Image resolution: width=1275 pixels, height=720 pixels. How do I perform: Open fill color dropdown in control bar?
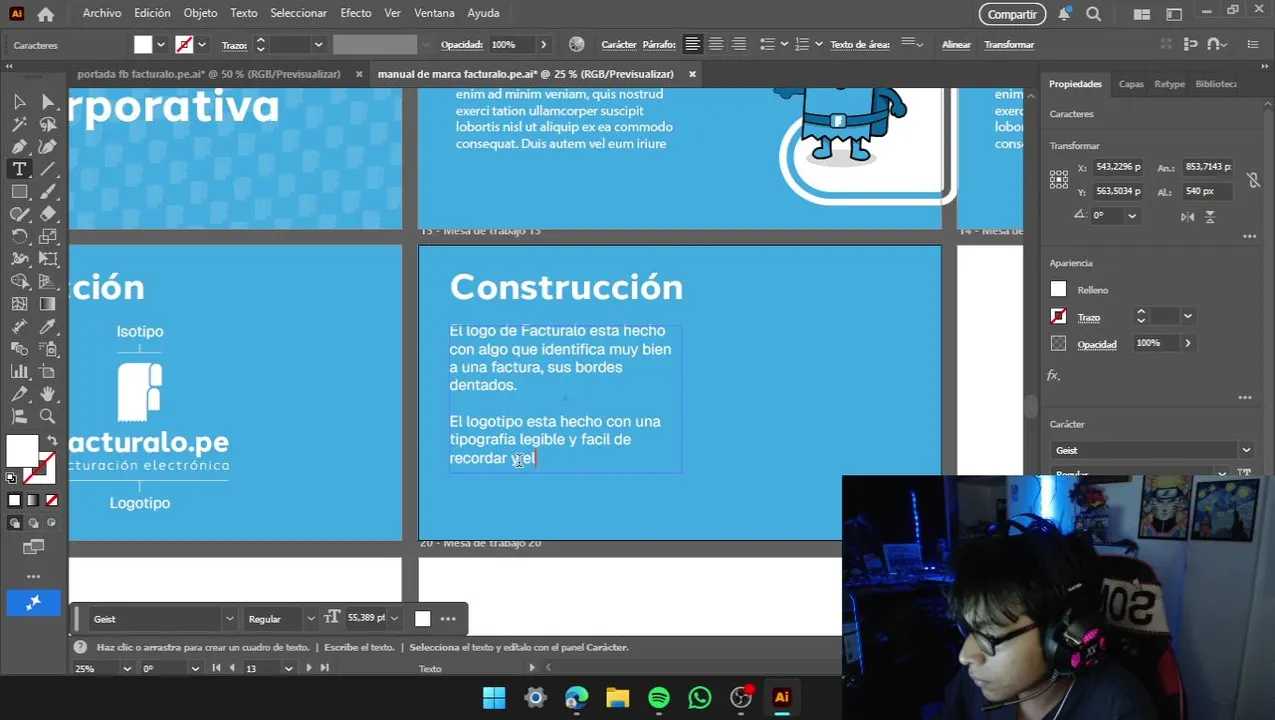click(x=161, y=44)
